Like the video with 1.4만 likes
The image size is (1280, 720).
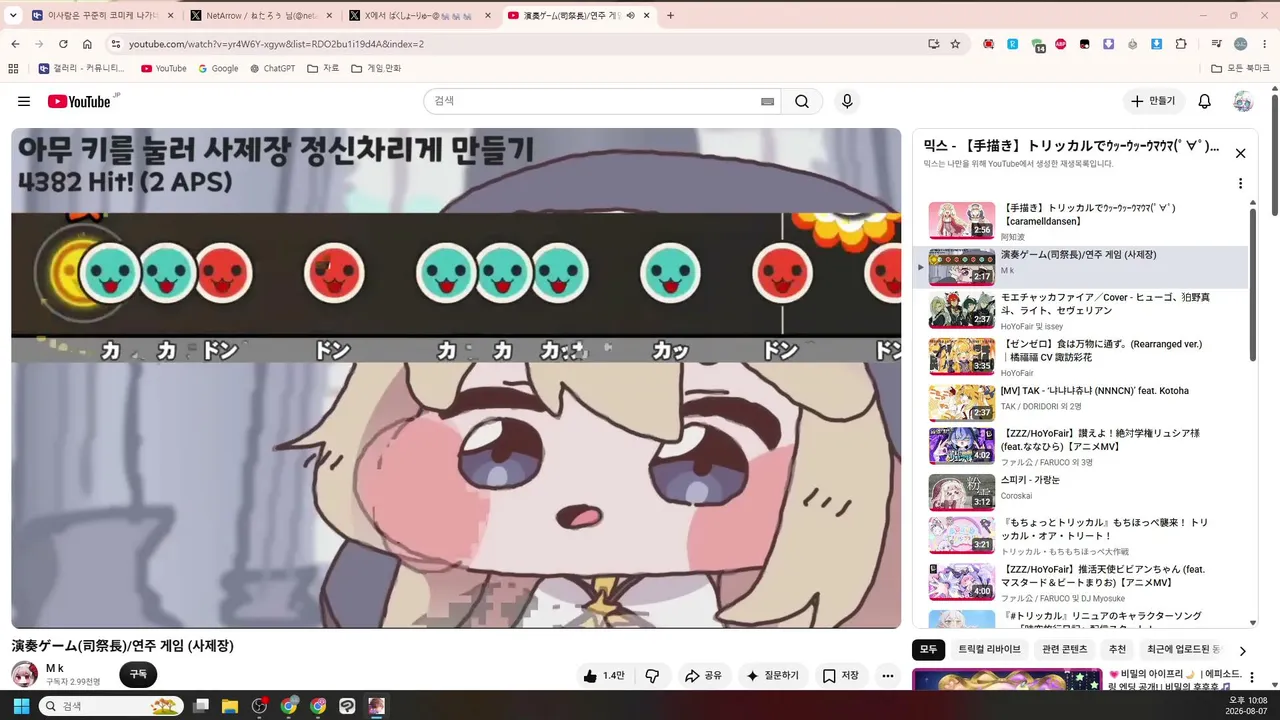point(604,676)
